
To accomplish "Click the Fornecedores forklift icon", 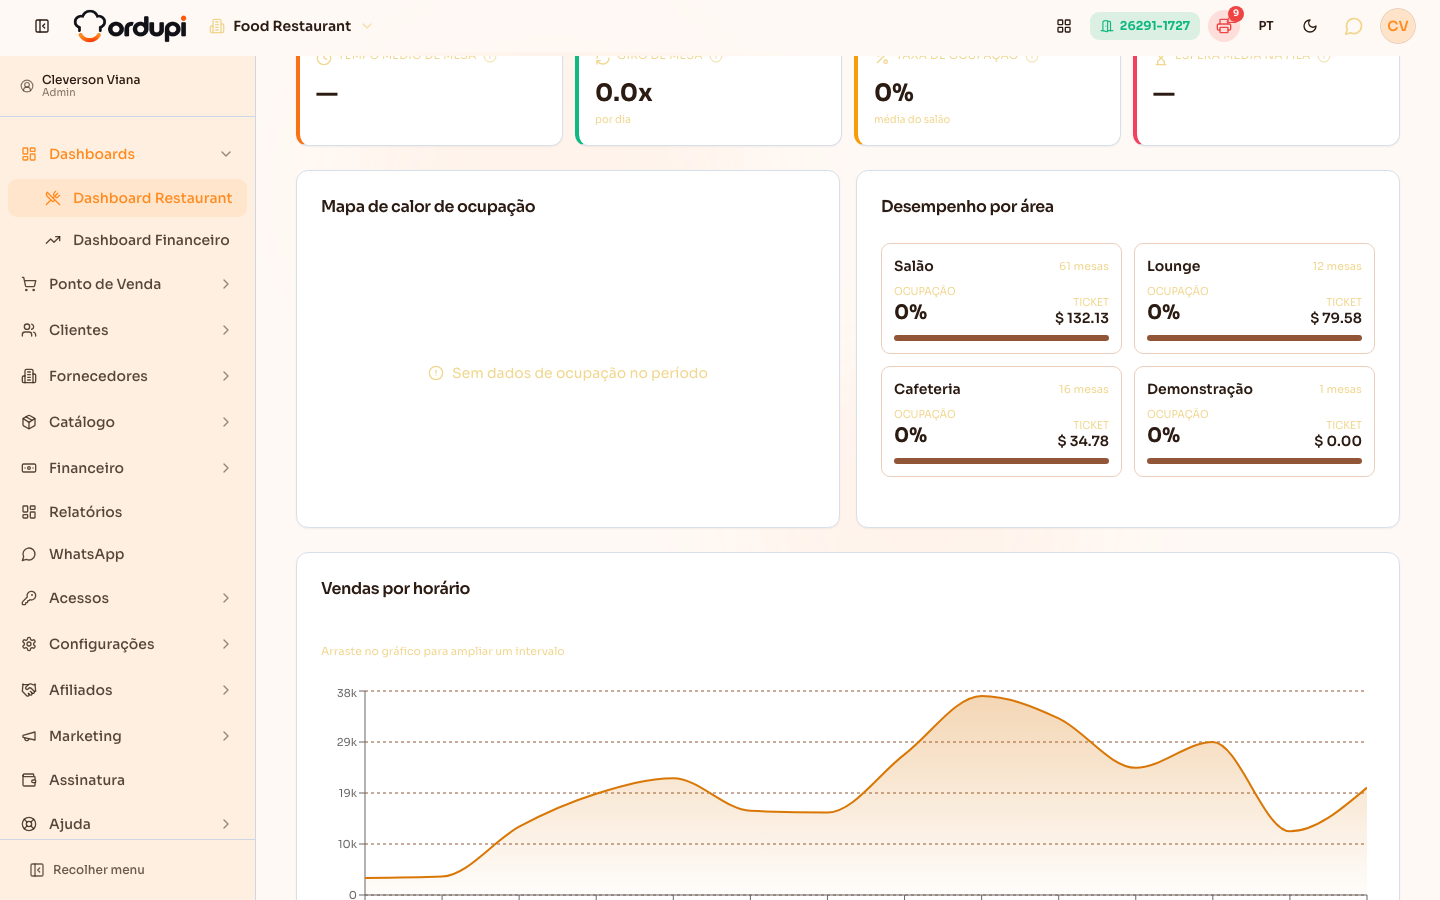I will pos(29,376).
